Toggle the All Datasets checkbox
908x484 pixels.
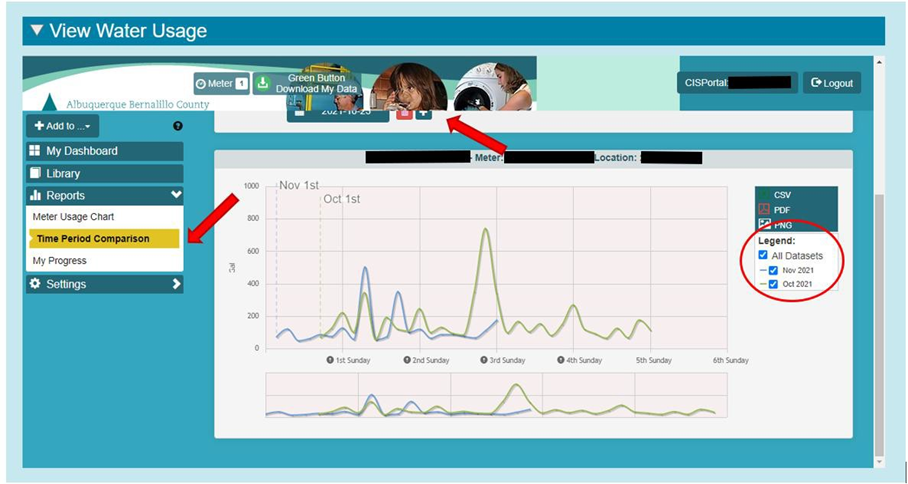[x=764, y=256]
